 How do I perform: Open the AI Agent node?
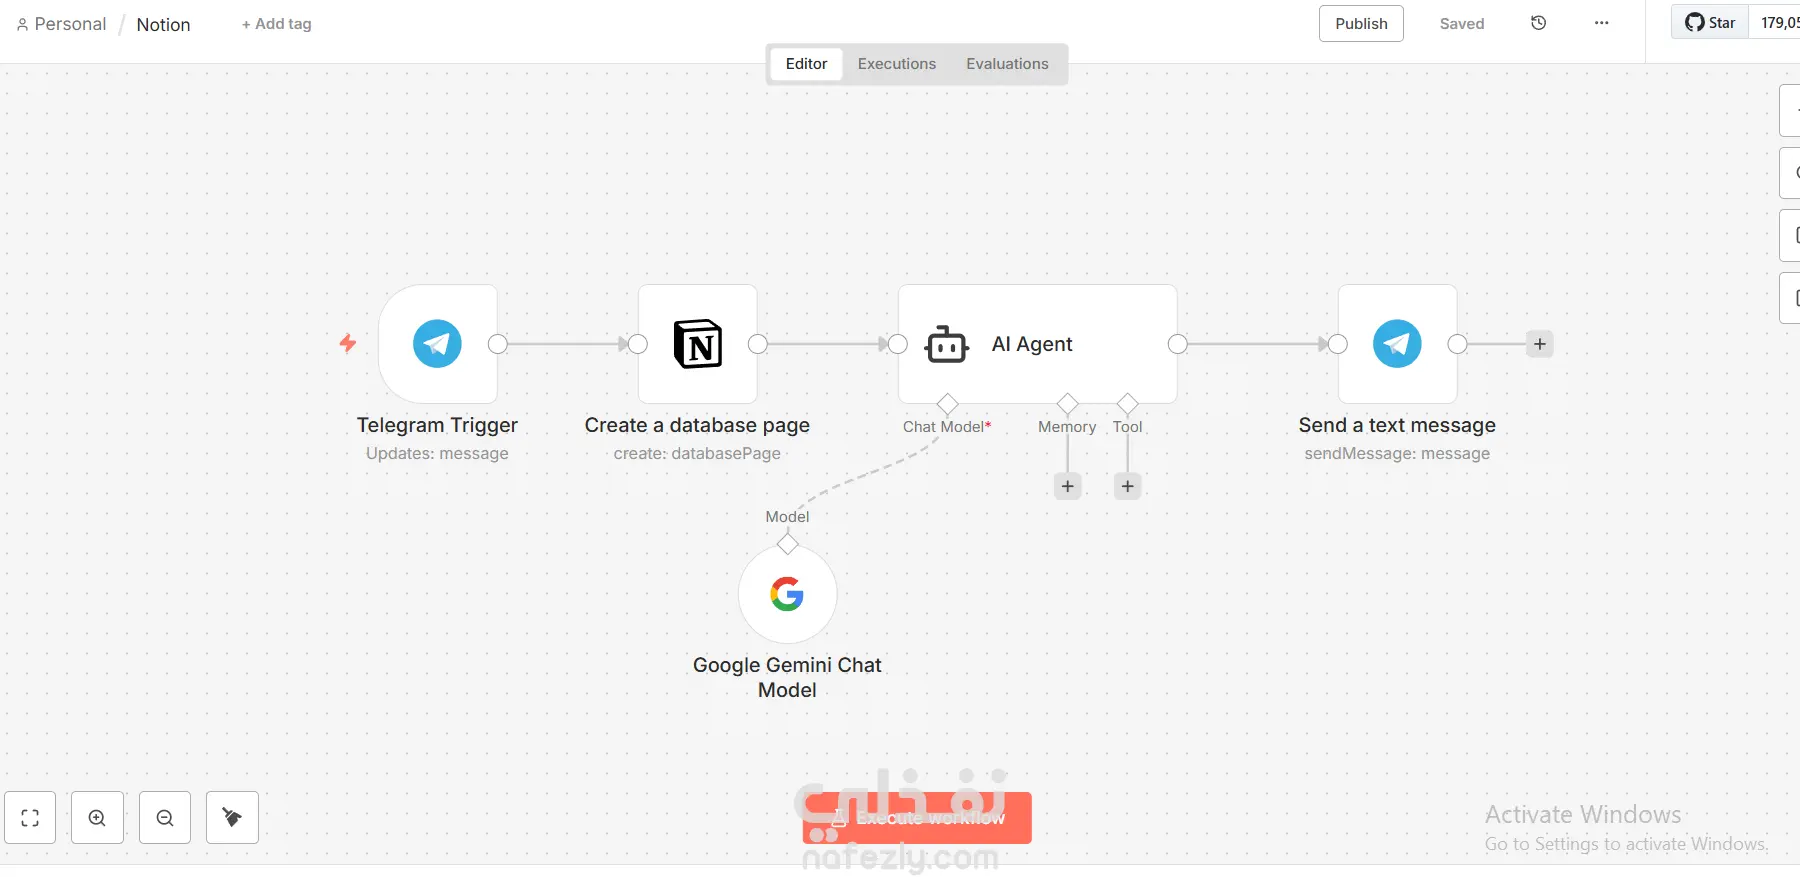point(1037,344)
